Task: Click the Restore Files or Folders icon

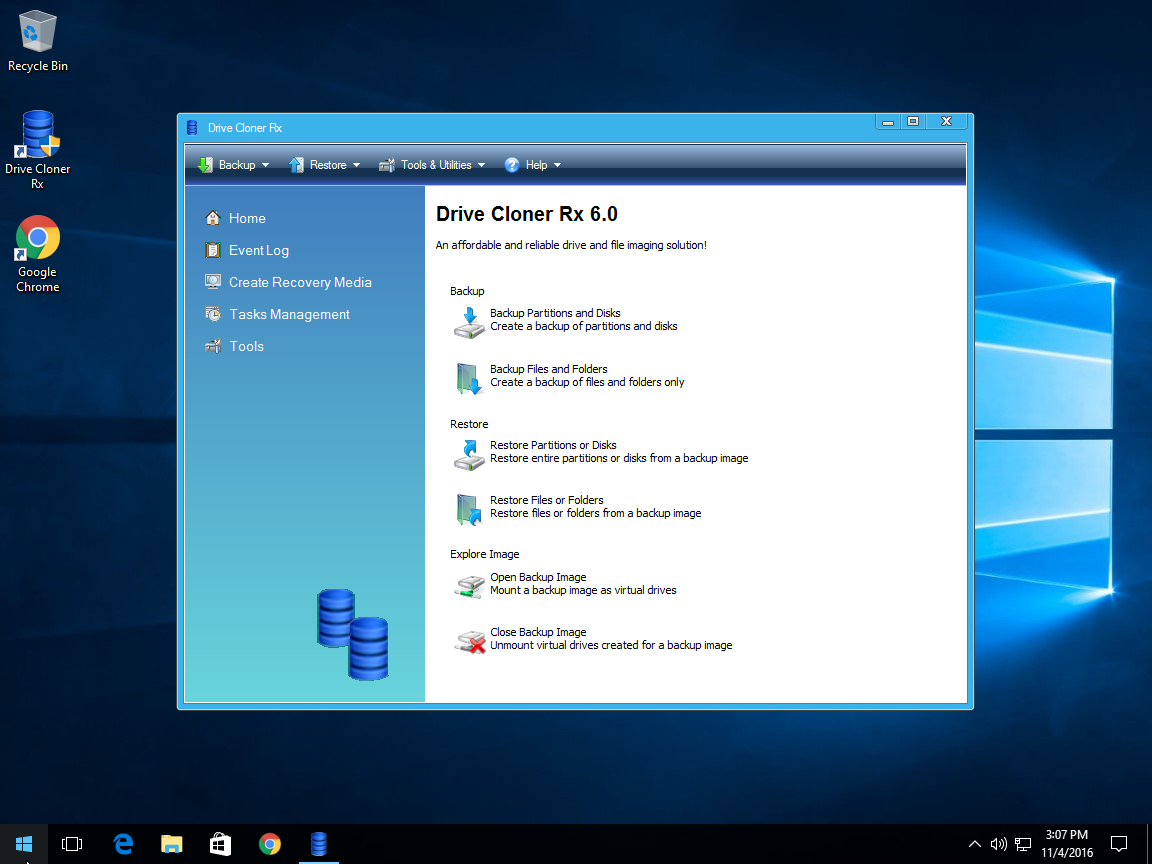Action: click(468, 509)
